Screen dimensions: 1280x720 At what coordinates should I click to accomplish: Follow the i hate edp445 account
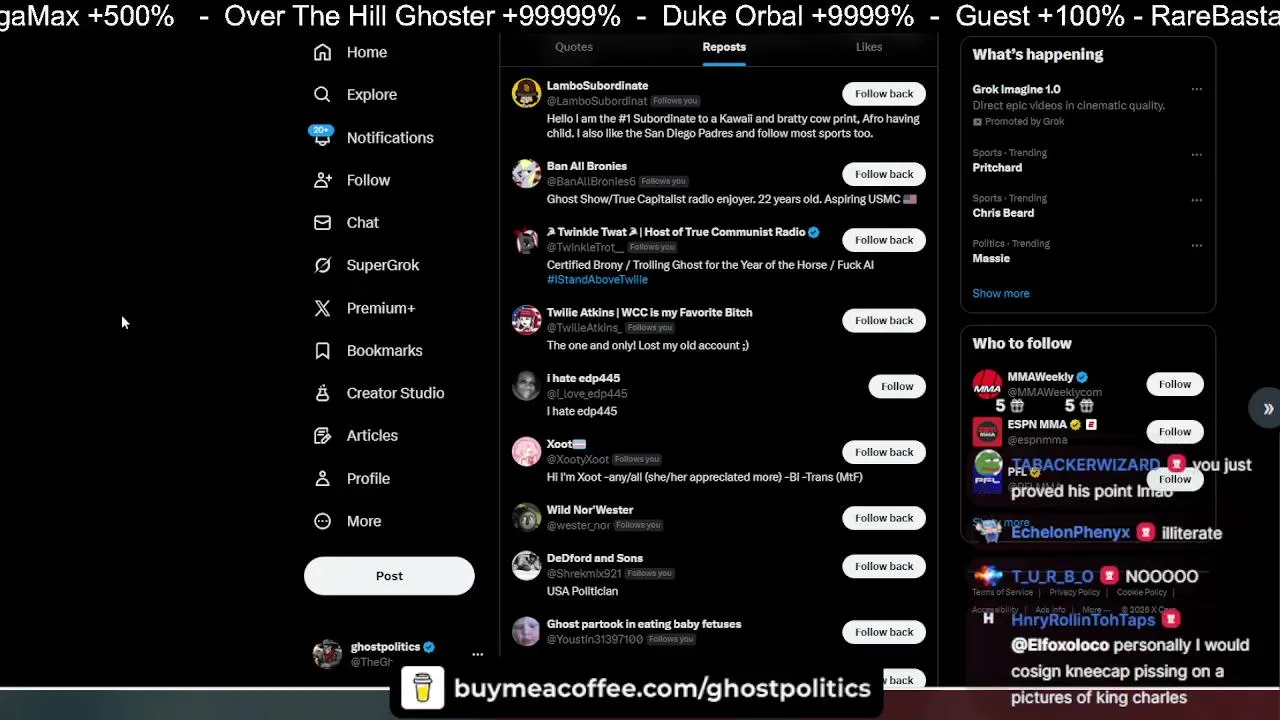coord(897,386)
